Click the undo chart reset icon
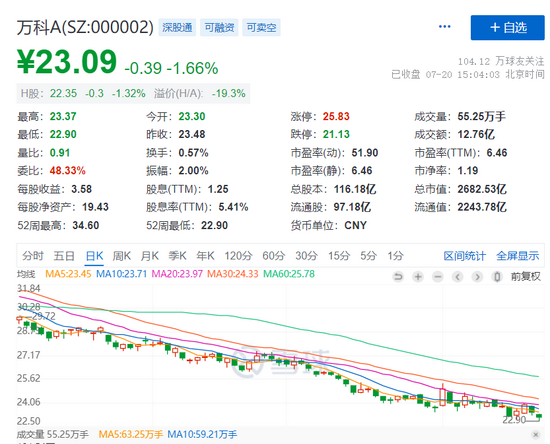550x444 pixels. tap(398, 277)
